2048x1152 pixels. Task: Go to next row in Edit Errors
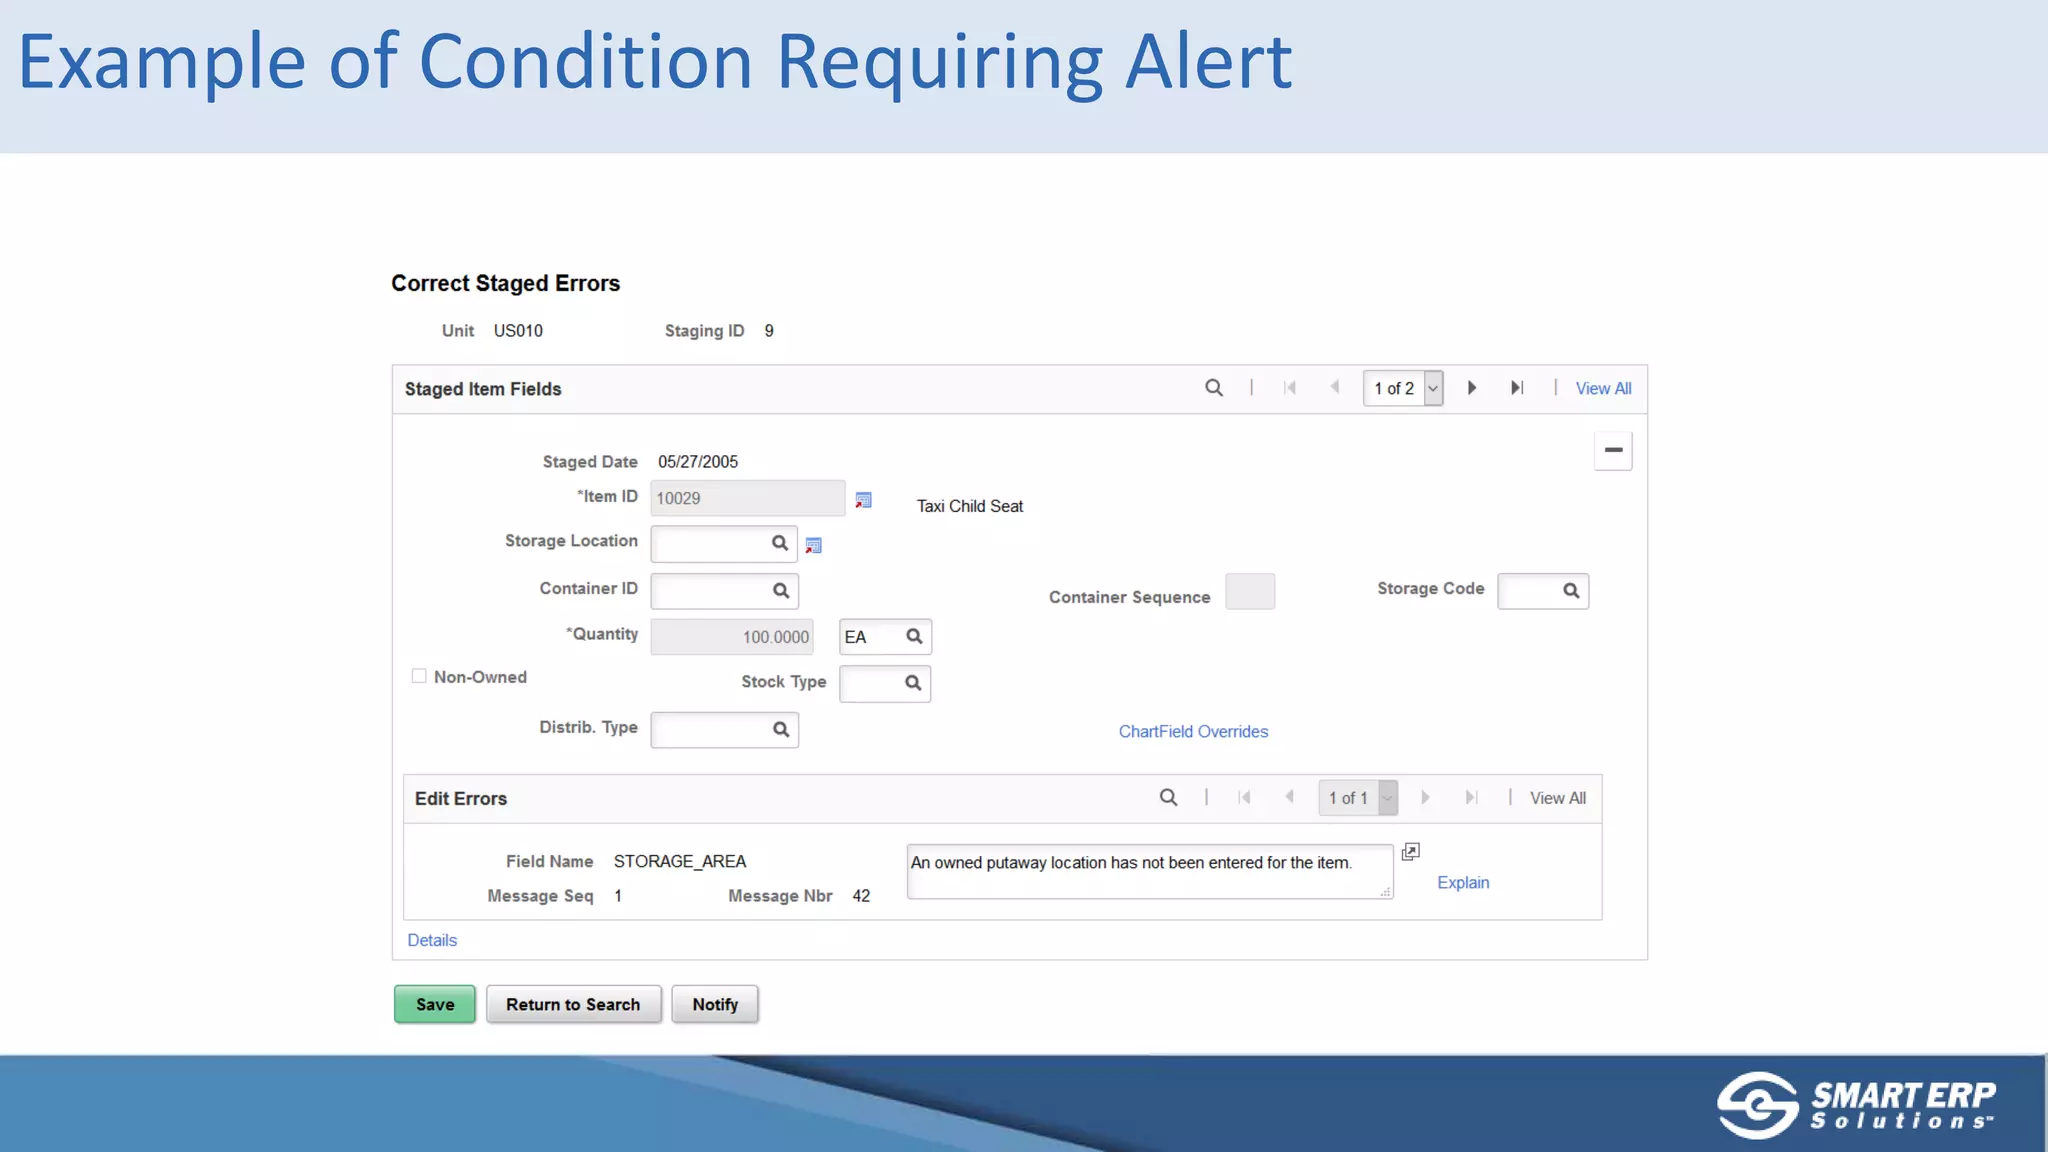[x=1426, y=798]
